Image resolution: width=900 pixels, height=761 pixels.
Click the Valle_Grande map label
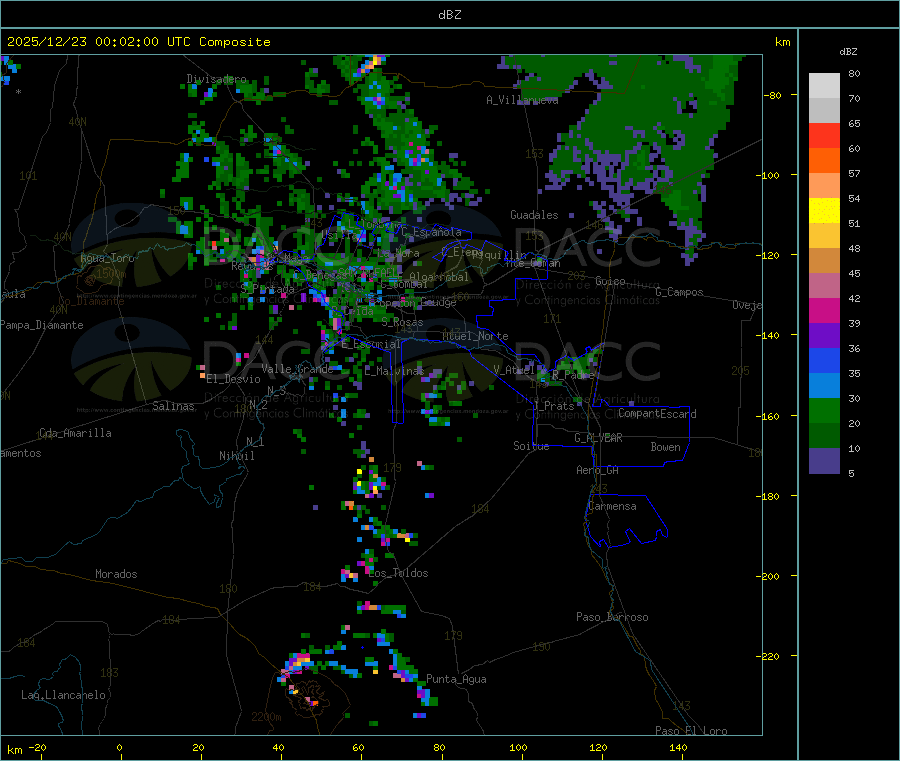click(x=297, y=369)
